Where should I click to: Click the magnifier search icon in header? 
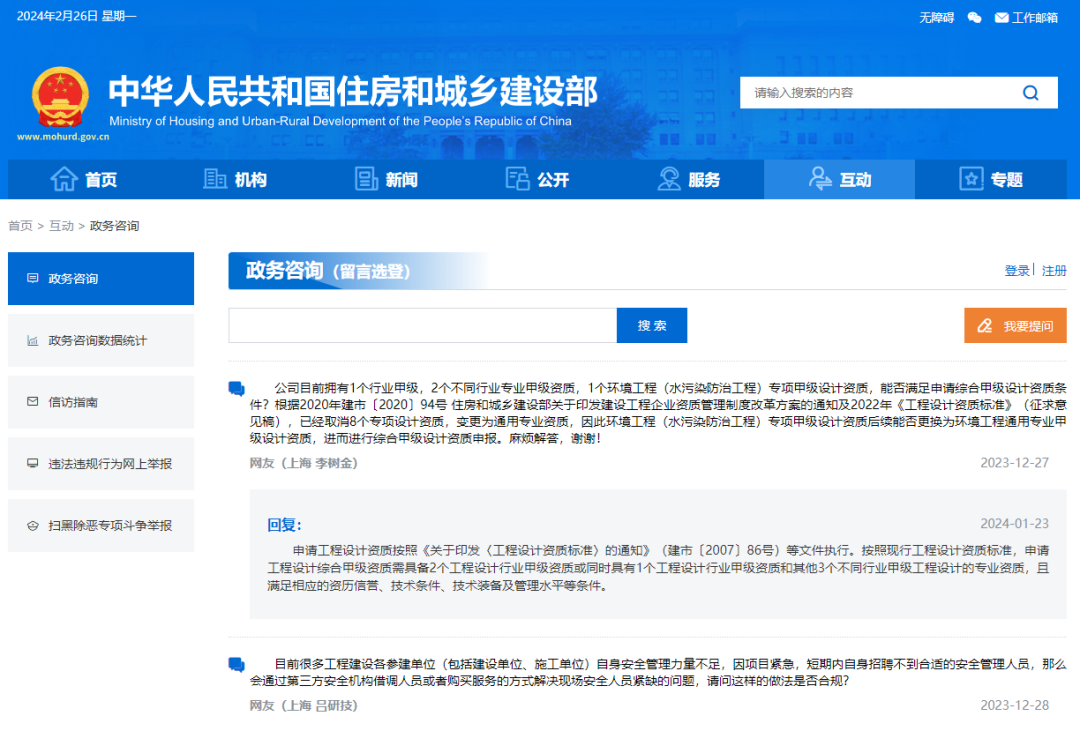1030,92
